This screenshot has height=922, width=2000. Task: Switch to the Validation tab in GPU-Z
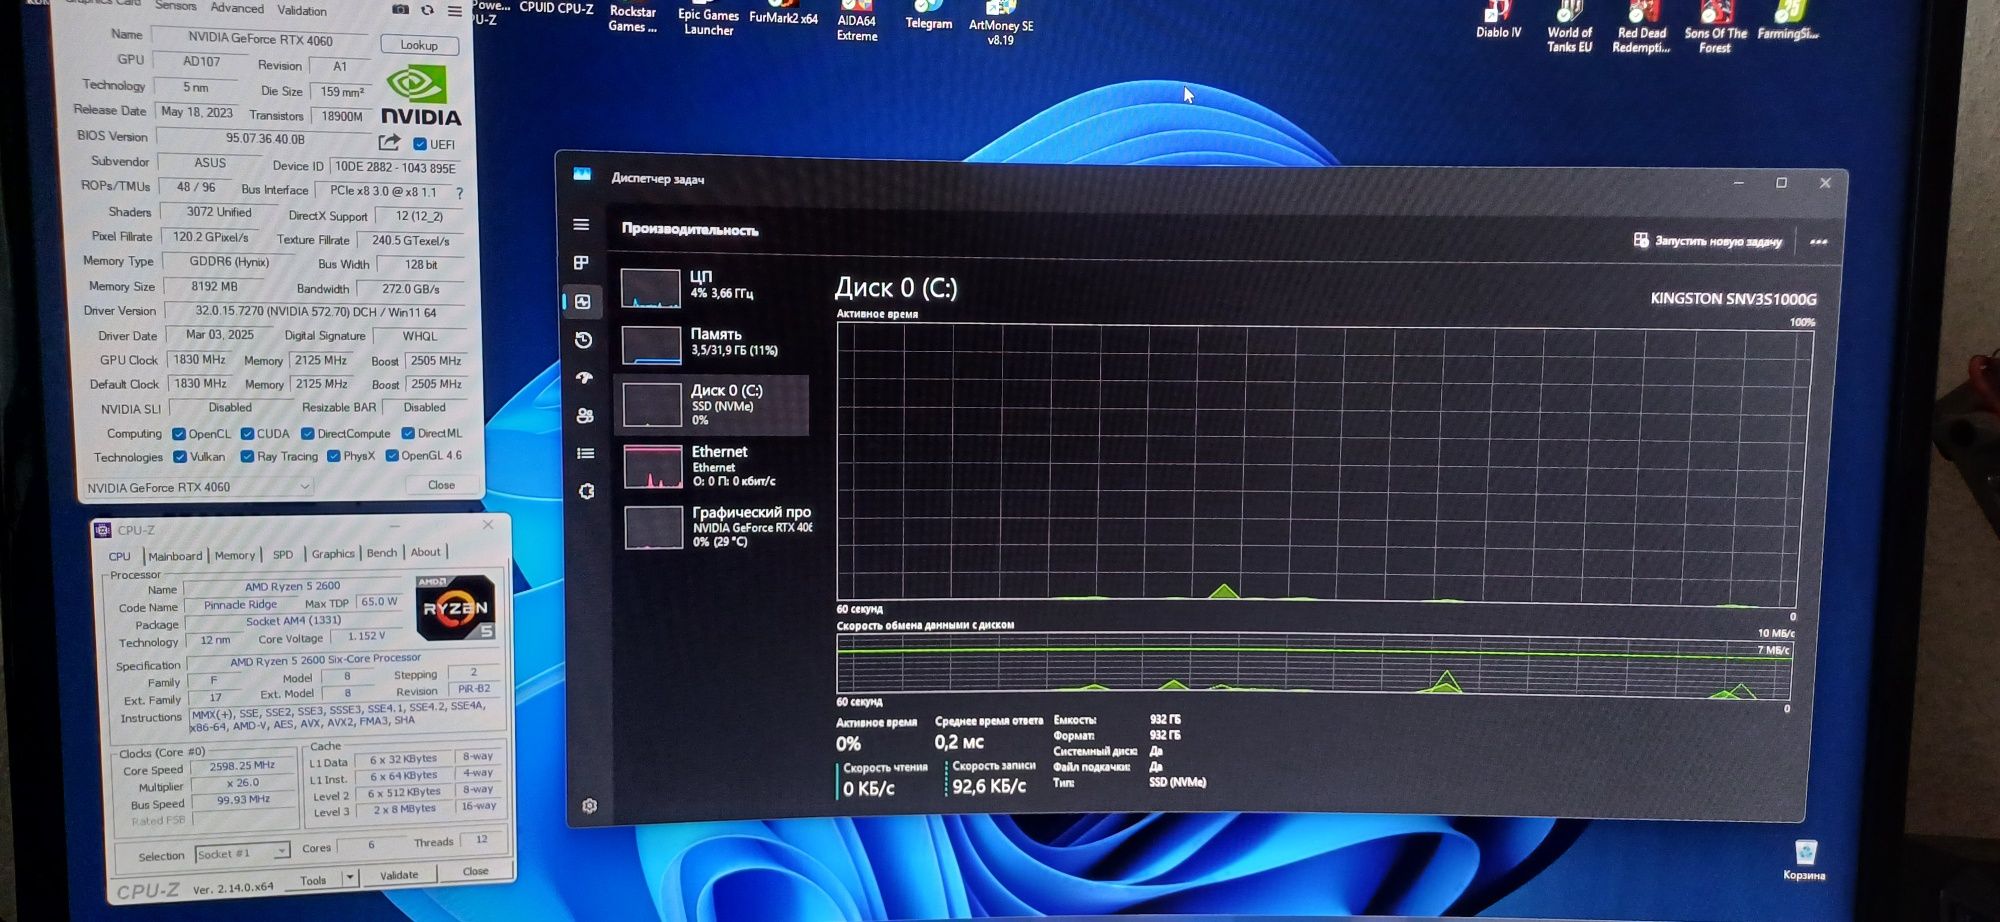point(301,10)
